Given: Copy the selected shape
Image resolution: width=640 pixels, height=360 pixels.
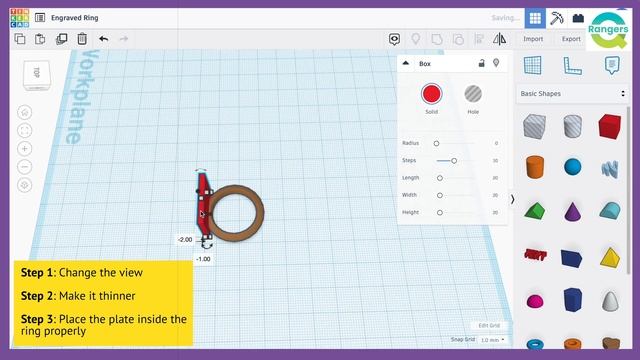Looking at the screenshot, I should click(x=20, y=39).
